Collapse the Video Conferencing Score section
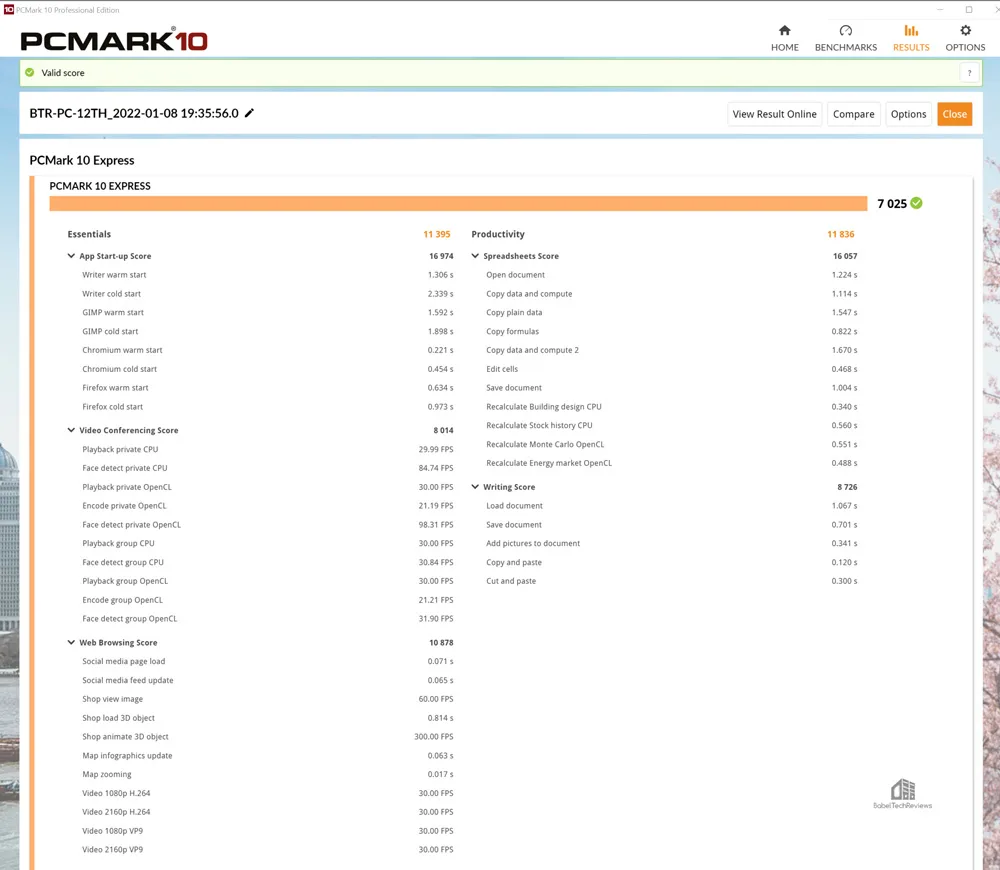 71,430
